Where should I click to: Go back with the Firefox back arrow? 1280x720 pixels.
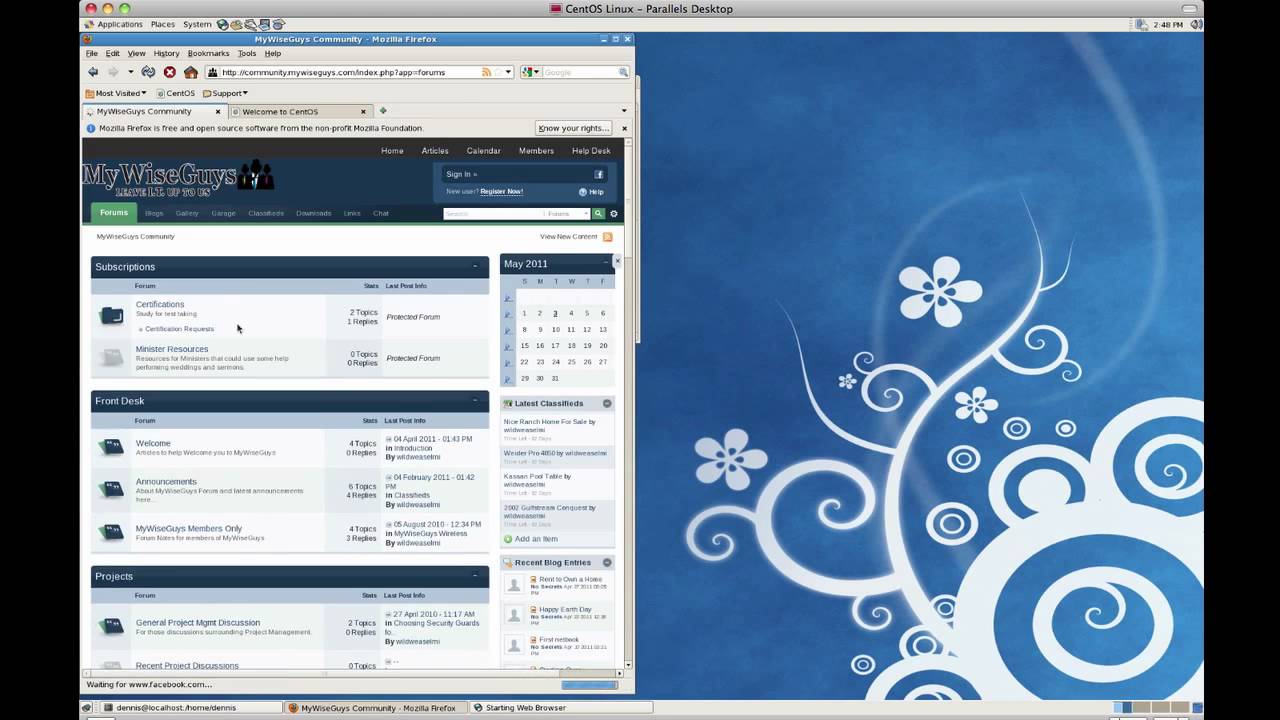(93, 72)
